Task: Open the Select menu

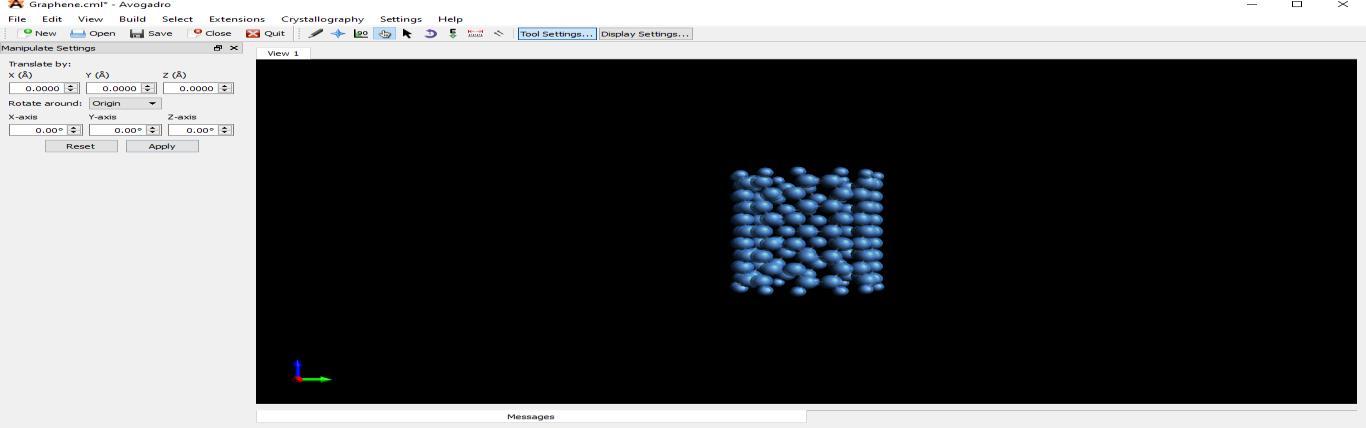Action: pyautogui.click(x=177, y=18)
